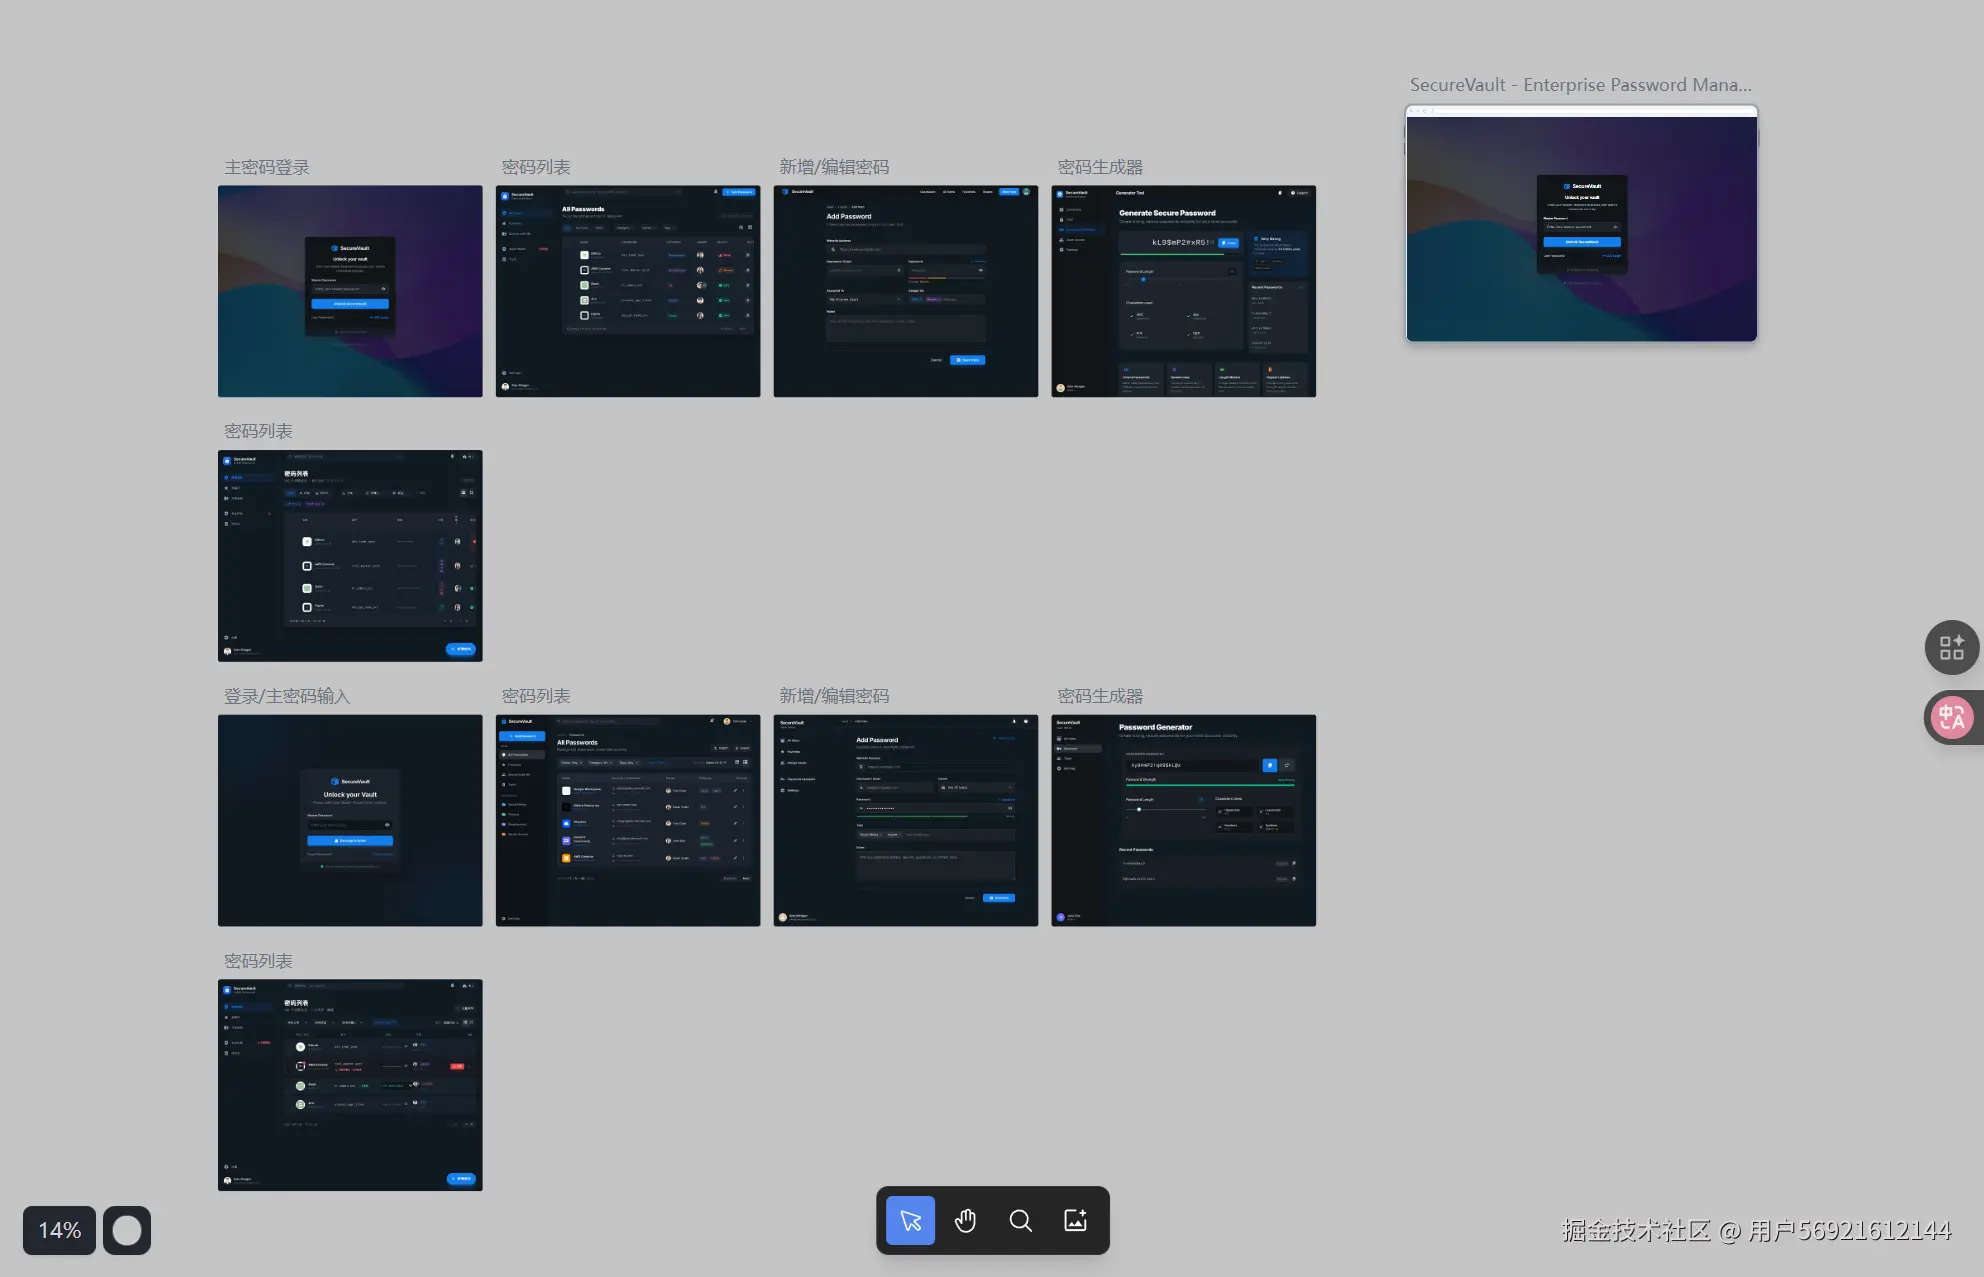Viewport: 1984px width, 1277px height.
Task: Activate the magnifier zoom tool
Action: 1020,1220
